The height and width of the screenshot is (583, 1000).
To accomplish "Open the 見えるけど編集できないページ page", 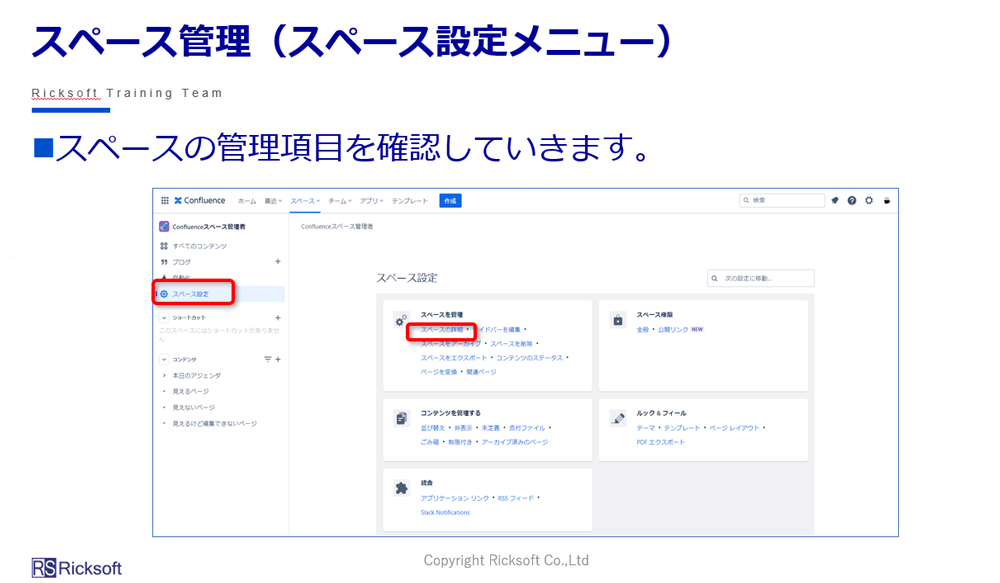I will [214, 424].
